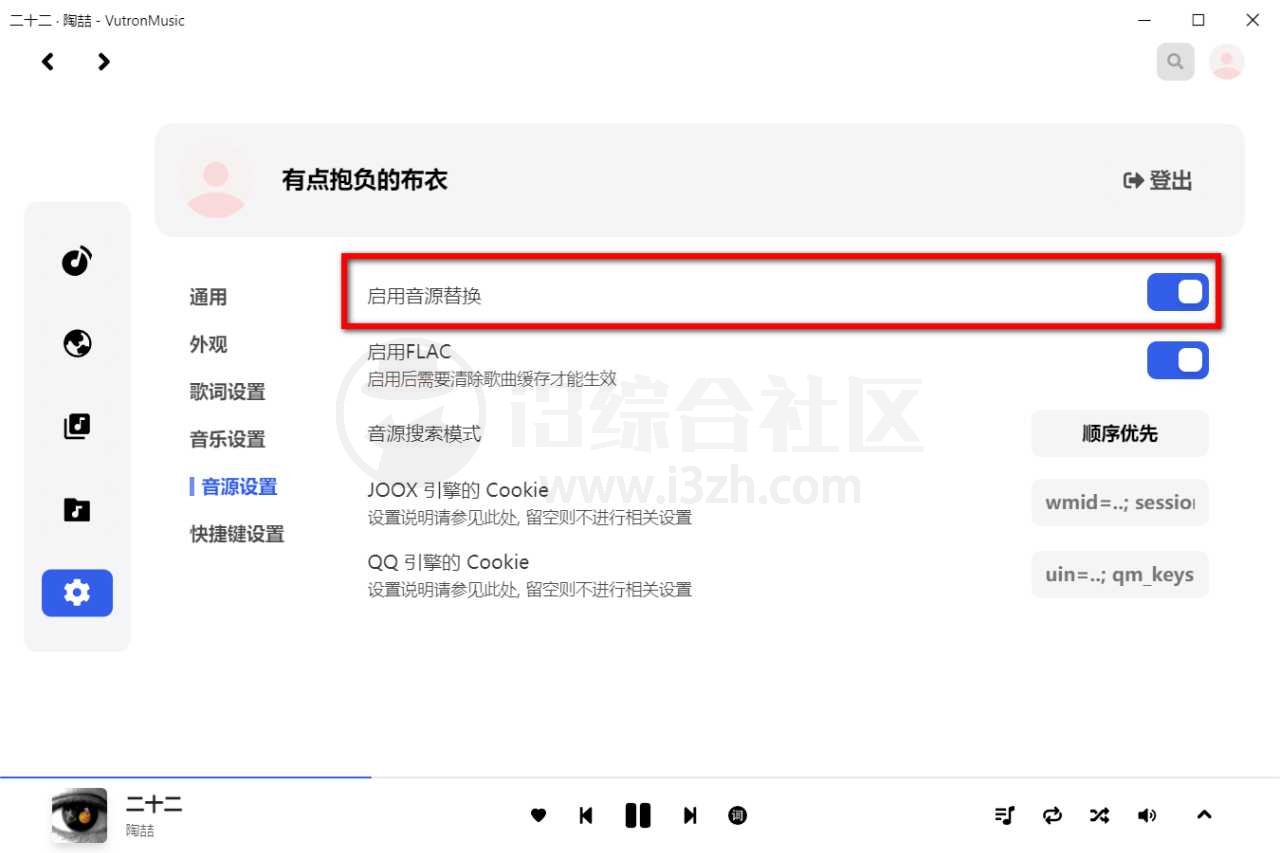The width and height of the screenshot is (1280, 853).
Task: Disable 启用音源替换 switch
Action: [x=1178, y=291]
